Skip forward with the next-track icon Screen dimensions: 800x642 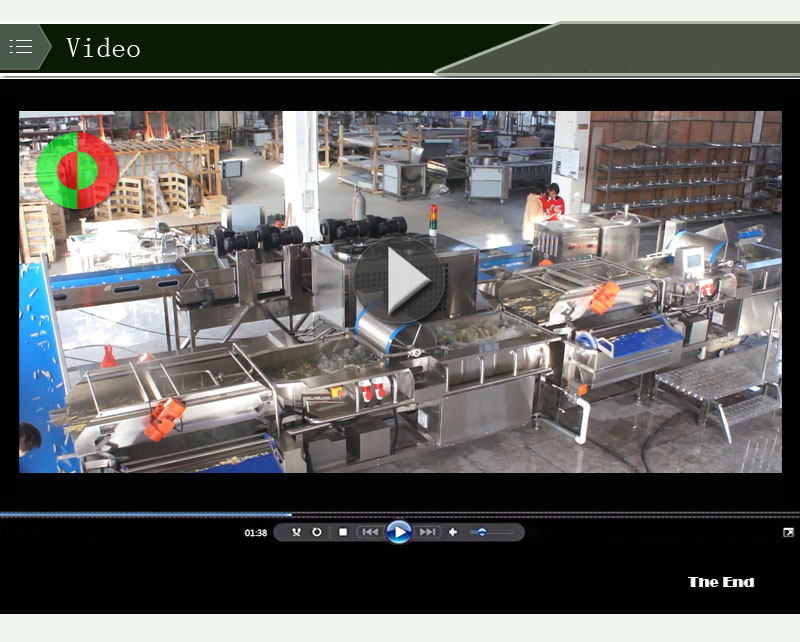[x=430, y=532]
